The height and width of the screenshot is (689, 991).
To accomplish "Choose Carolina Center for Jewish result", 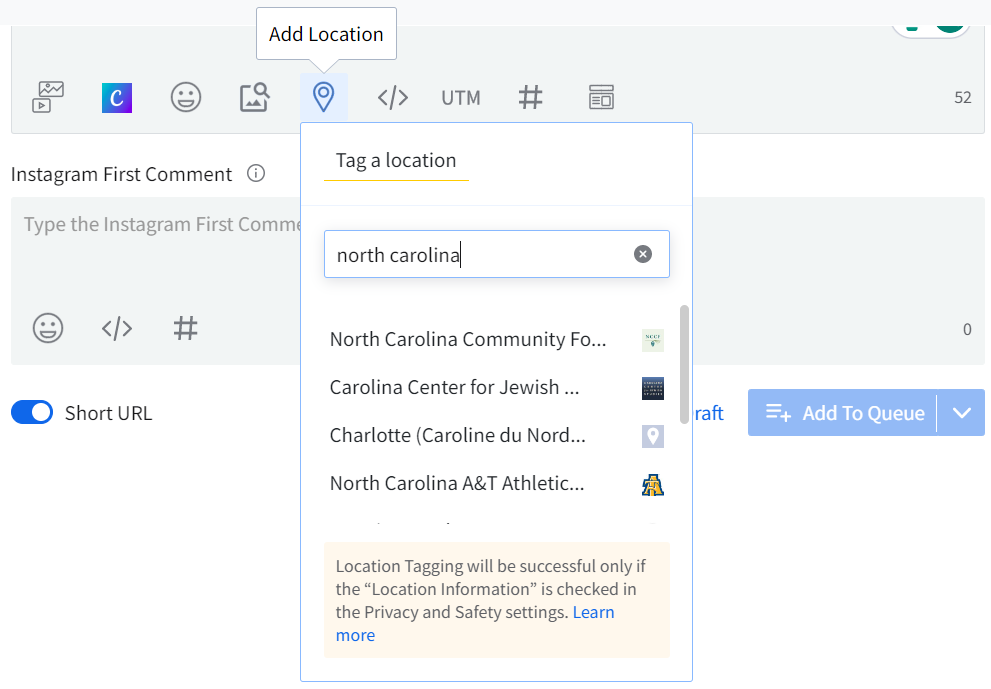I will [455, 388].
